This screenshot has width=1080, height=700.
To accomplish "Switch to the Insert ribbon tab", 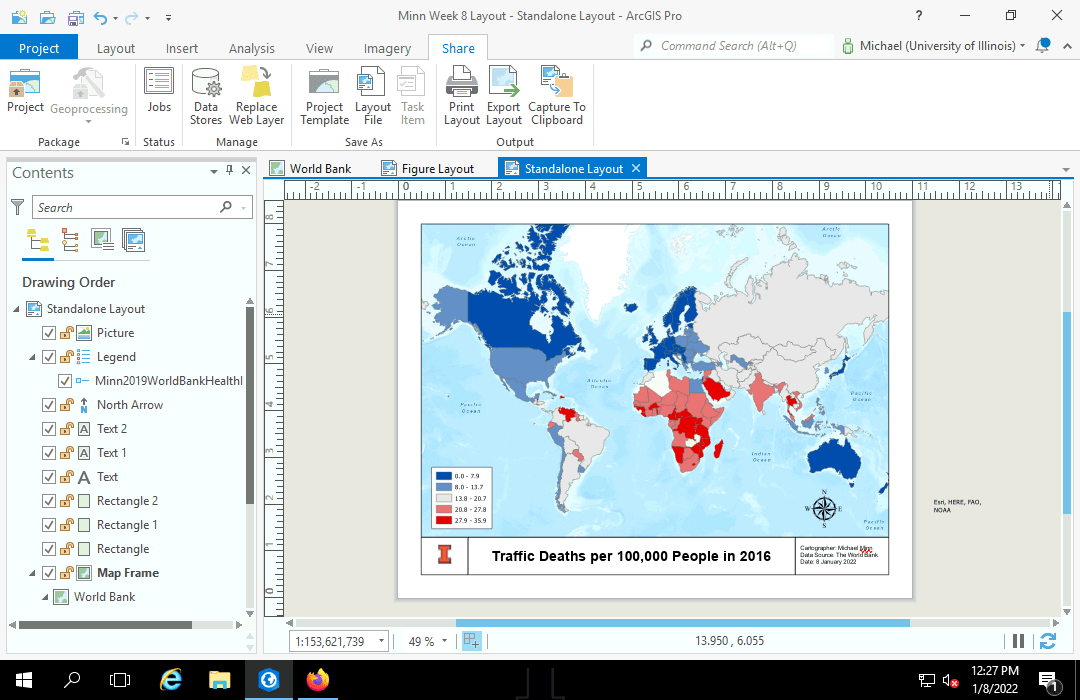I will click(x=182, y=48).
